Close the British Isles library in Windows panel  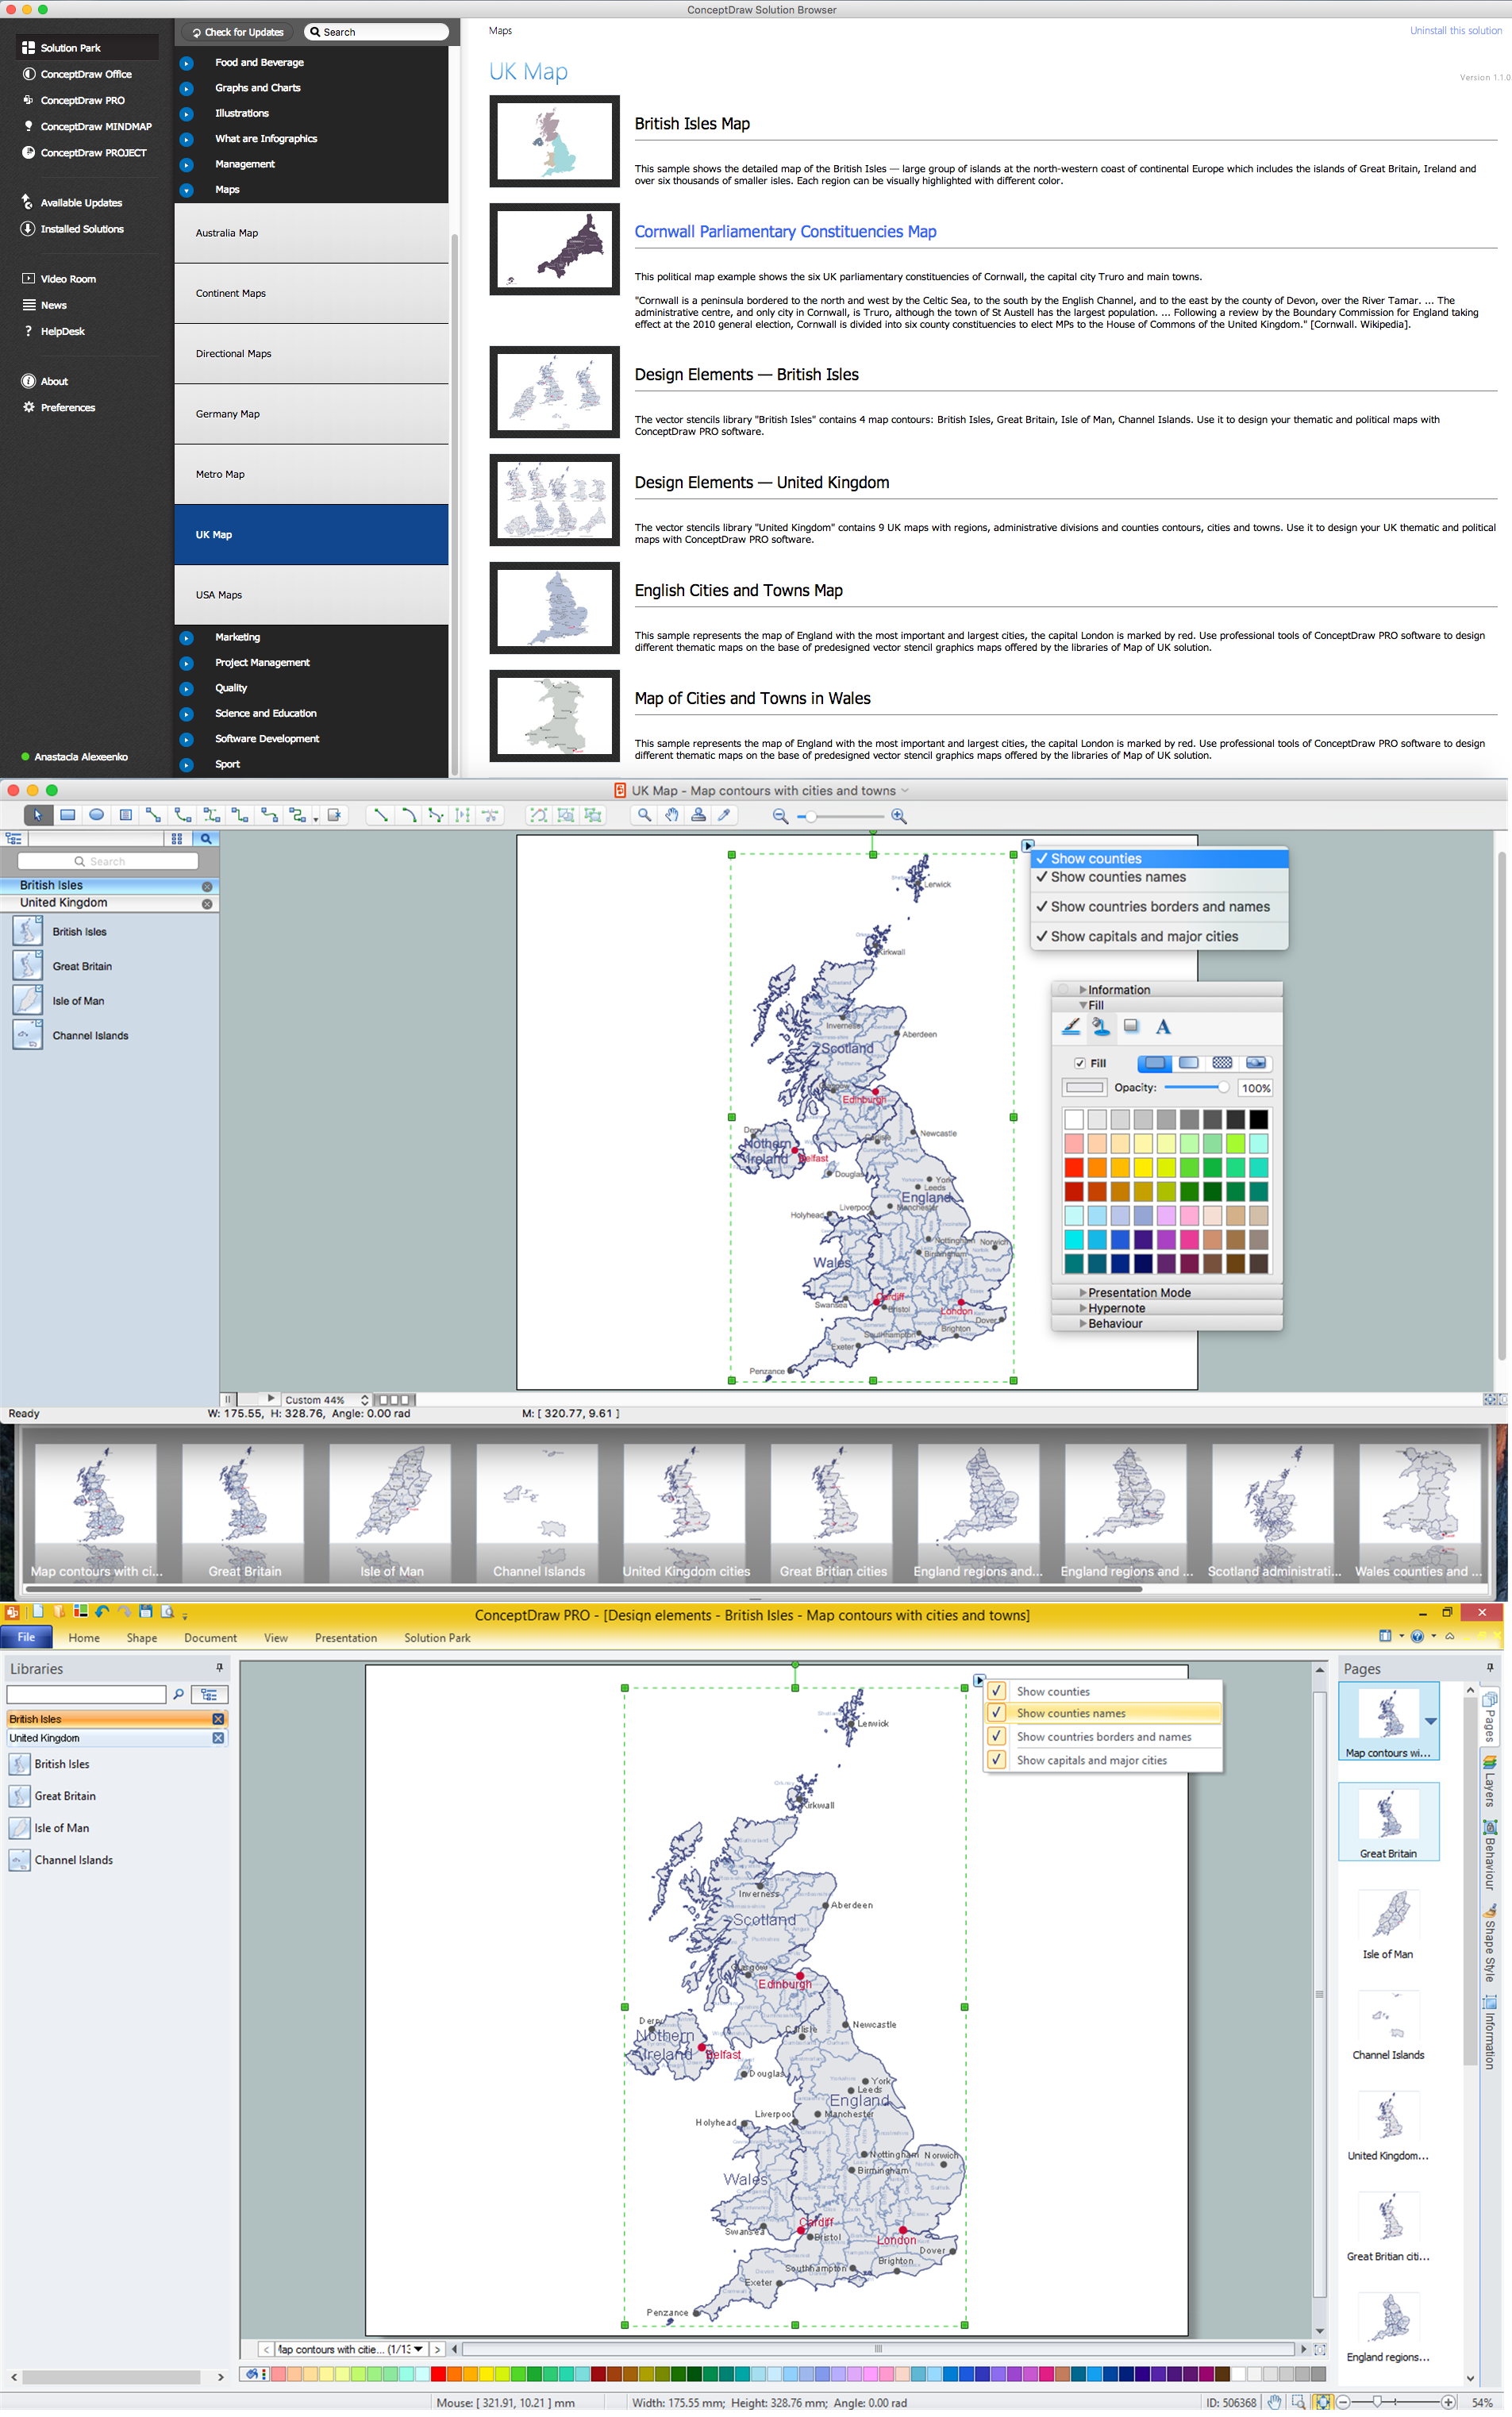tap(218, 1720)
